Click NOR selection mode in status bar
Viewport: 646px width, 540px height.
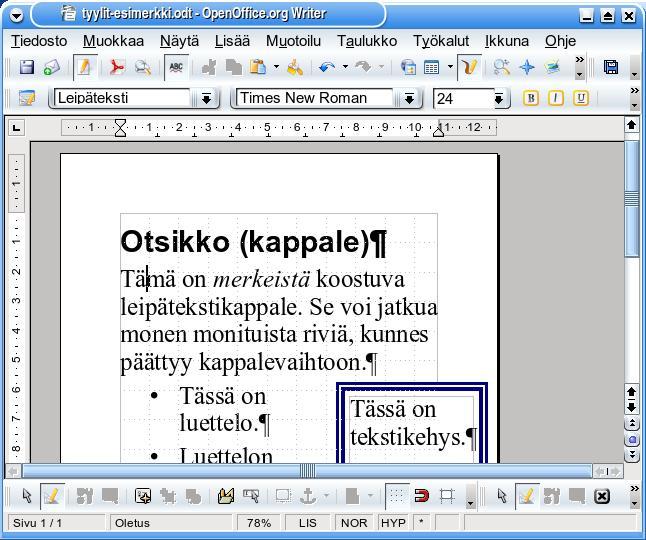coord(354,523)
